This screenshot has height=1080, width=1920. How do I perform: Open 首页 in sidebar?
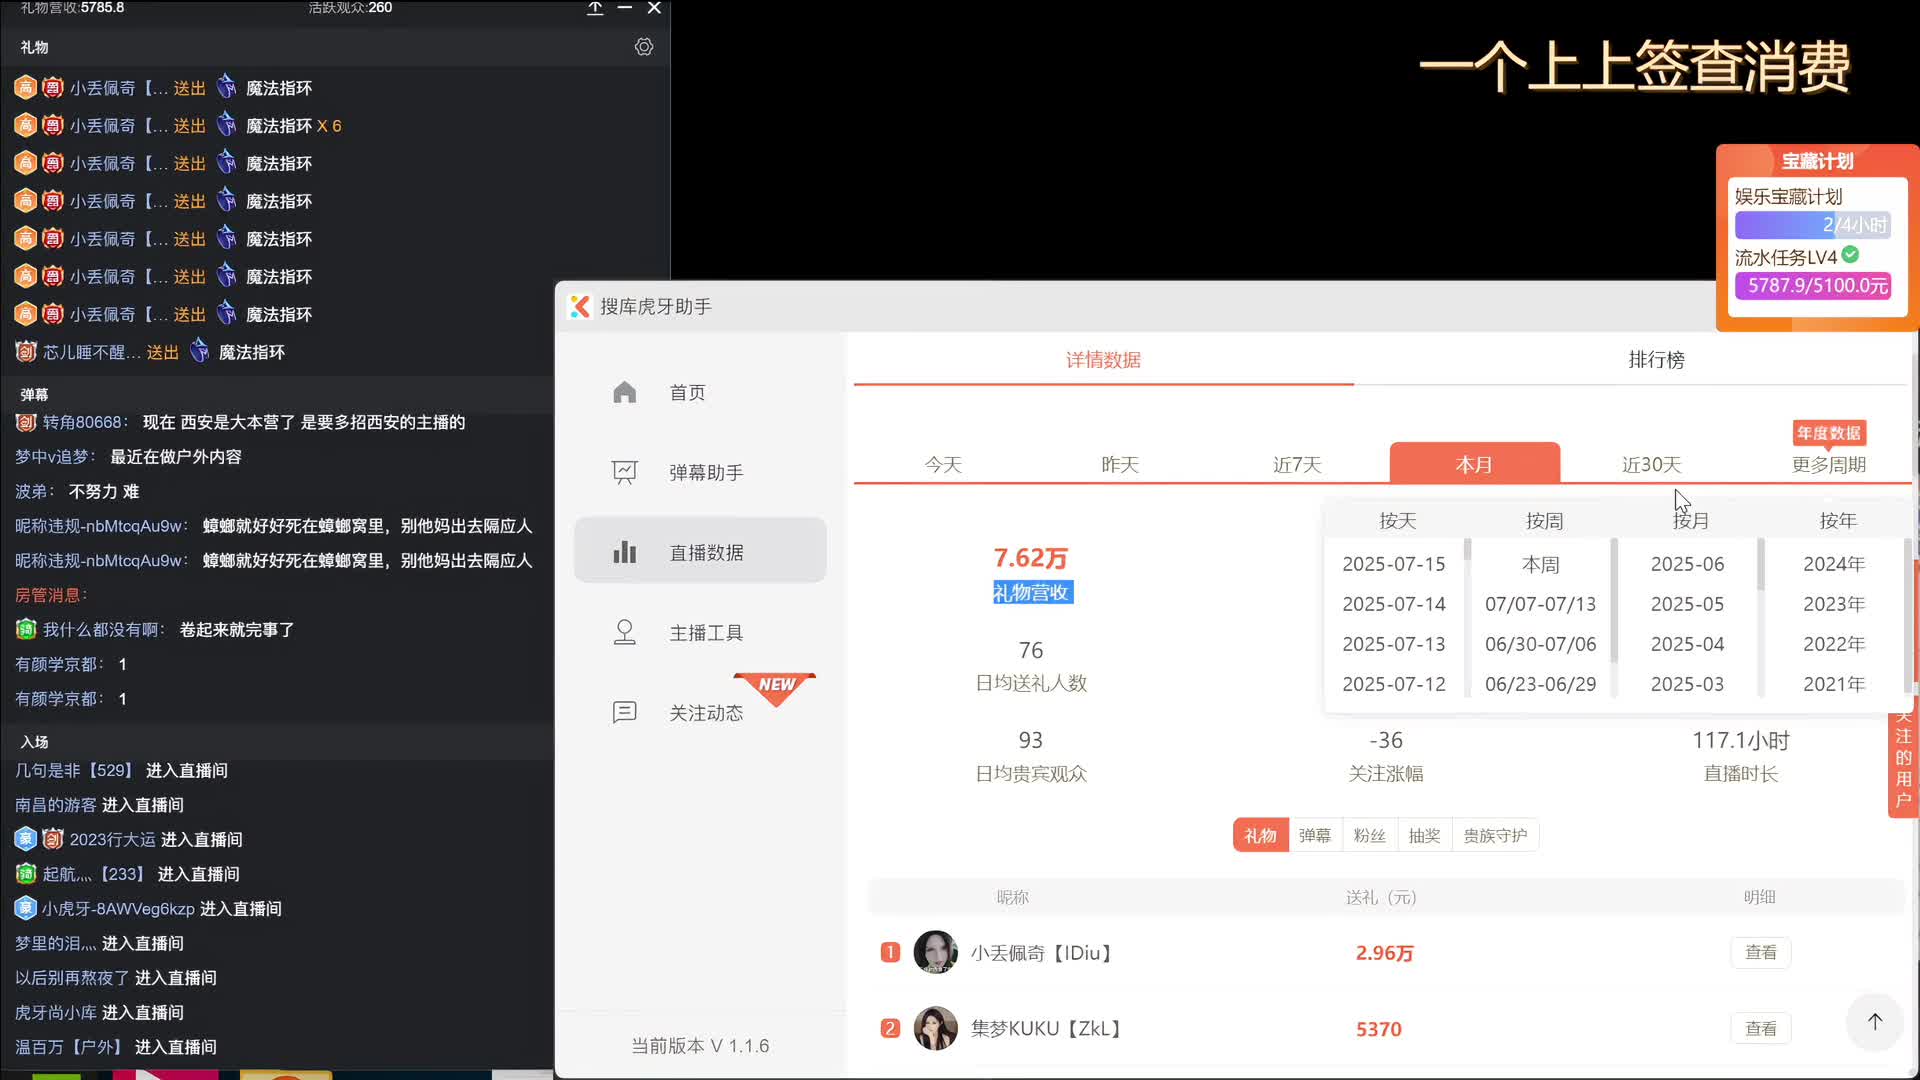(x=700, y=392)
